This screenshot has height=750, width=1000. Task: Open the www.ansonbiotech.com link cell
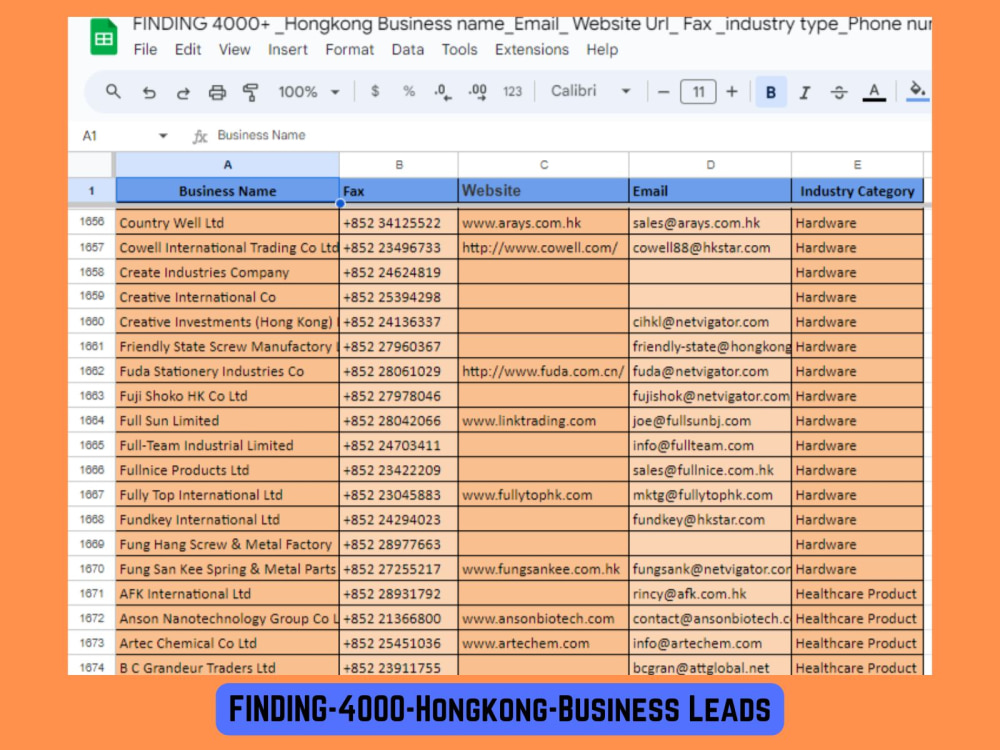tap(543, 619)
